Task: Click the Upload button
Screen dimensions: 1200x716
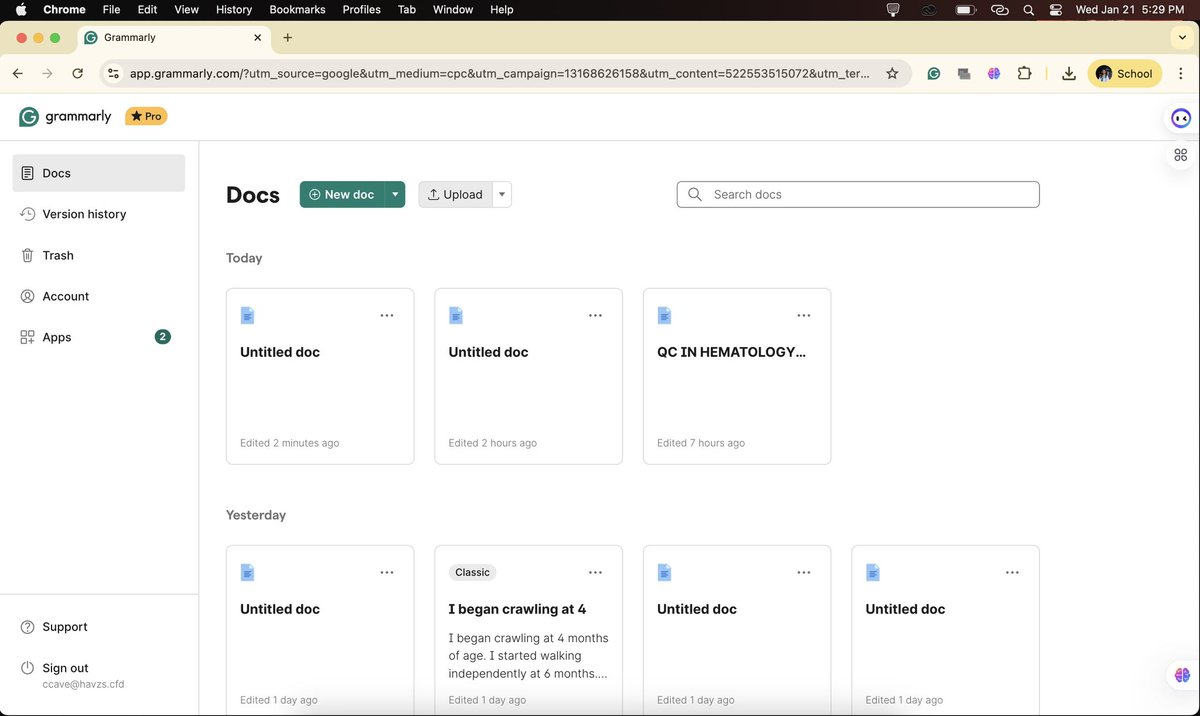Action: pos(455,194)
